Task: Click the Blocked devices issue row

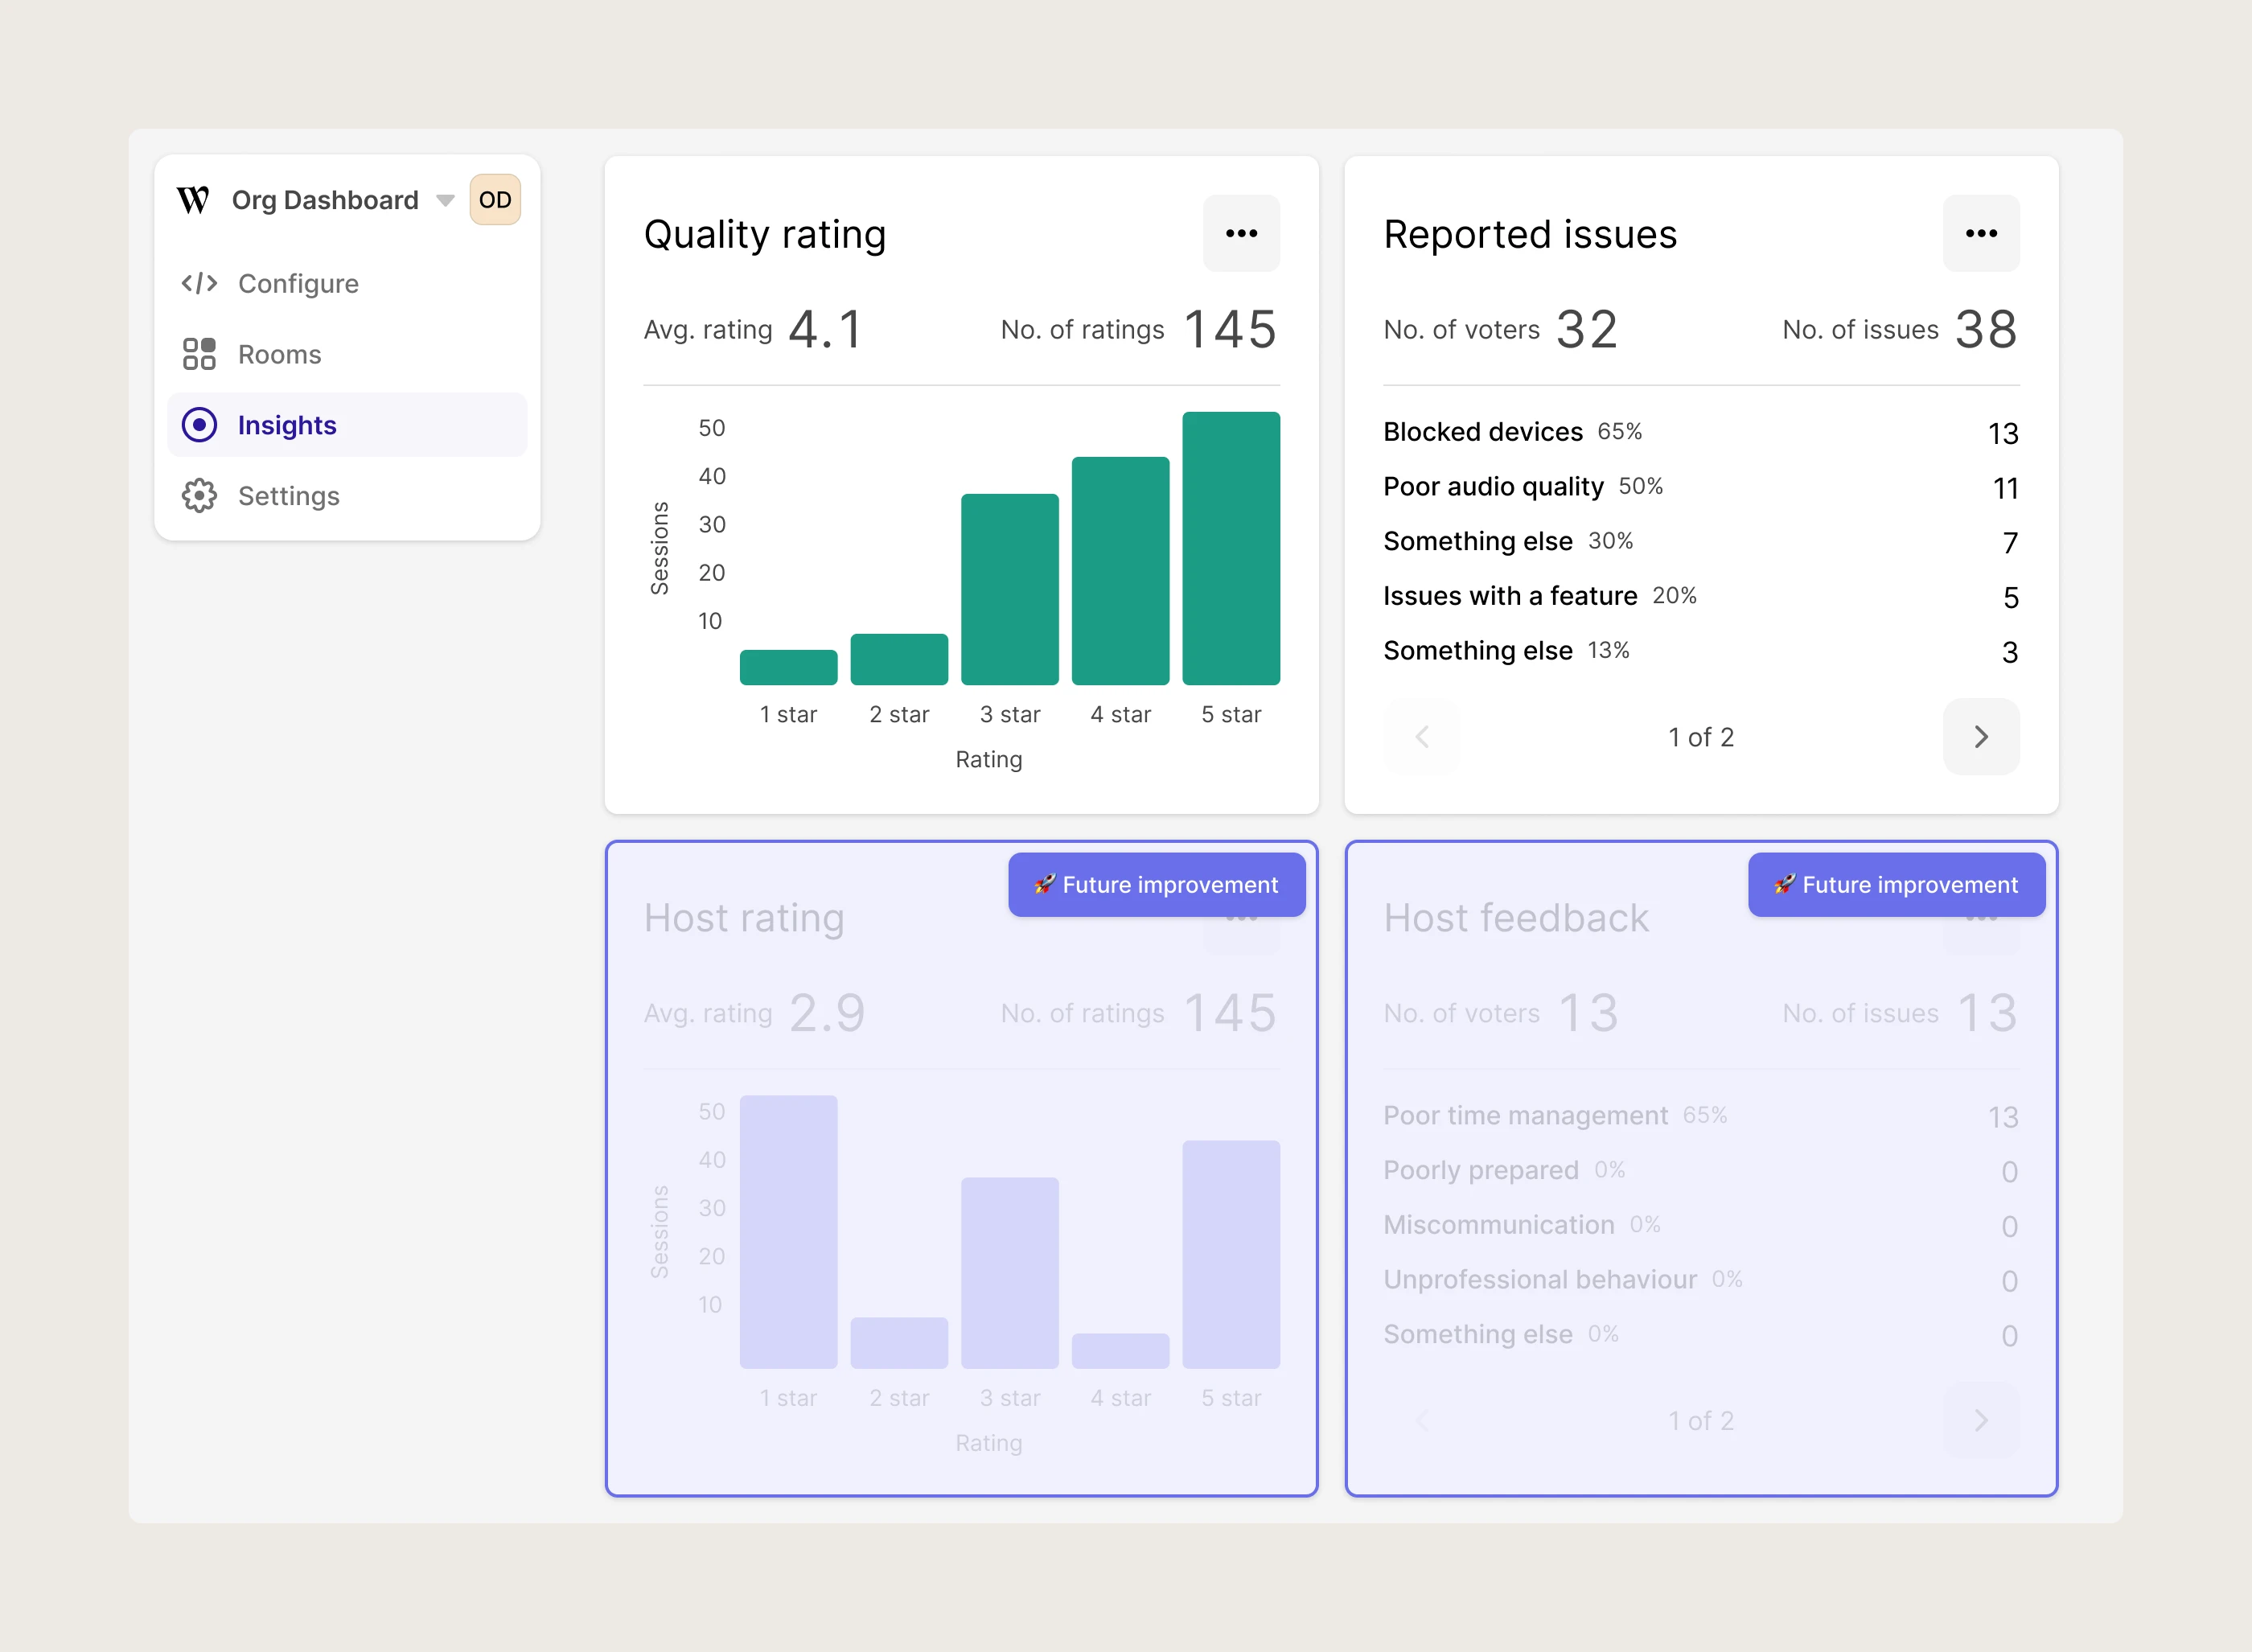Action: 1701,432
